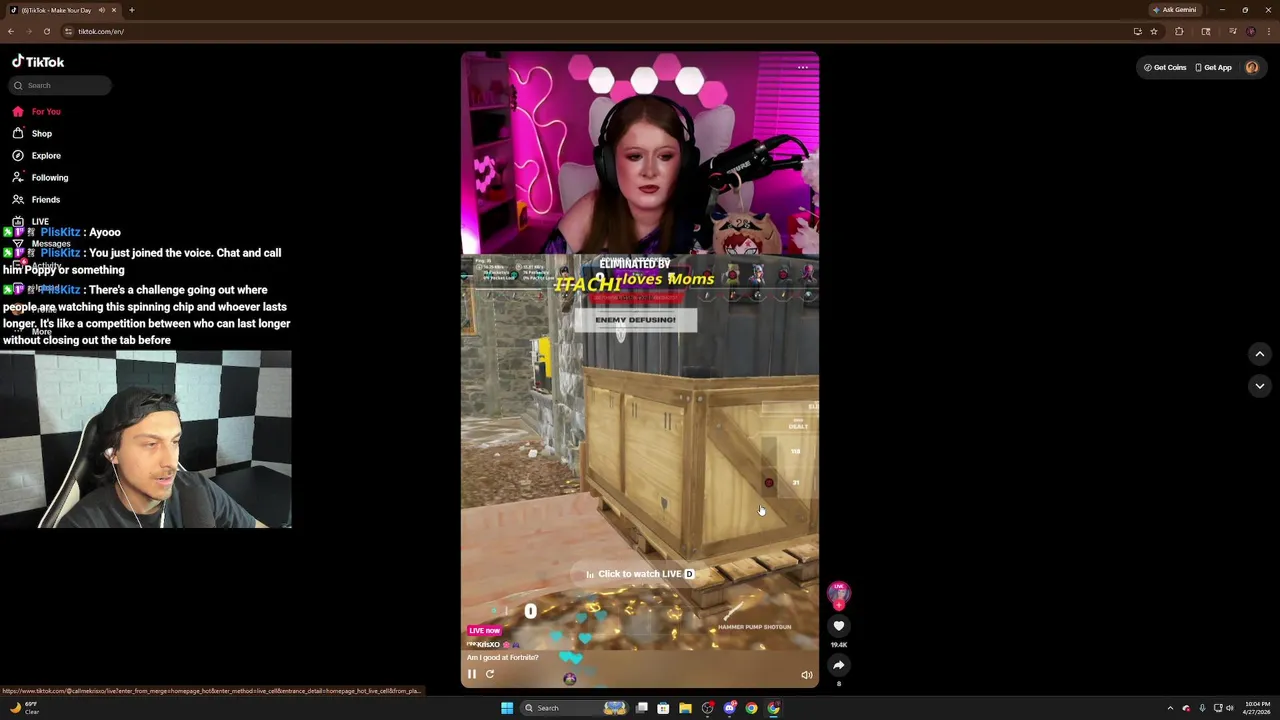Click the Get Coins button
The height and width of the screenshot is (720, 1280).
(1165, 67)
